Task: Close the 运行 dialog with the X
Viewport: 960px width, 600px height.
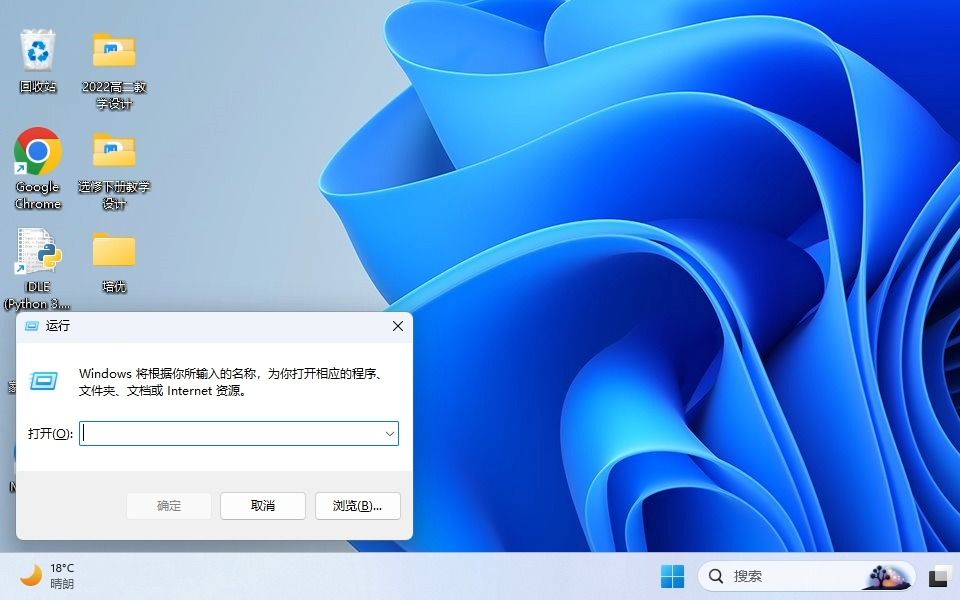Action: tap(397, 326)
